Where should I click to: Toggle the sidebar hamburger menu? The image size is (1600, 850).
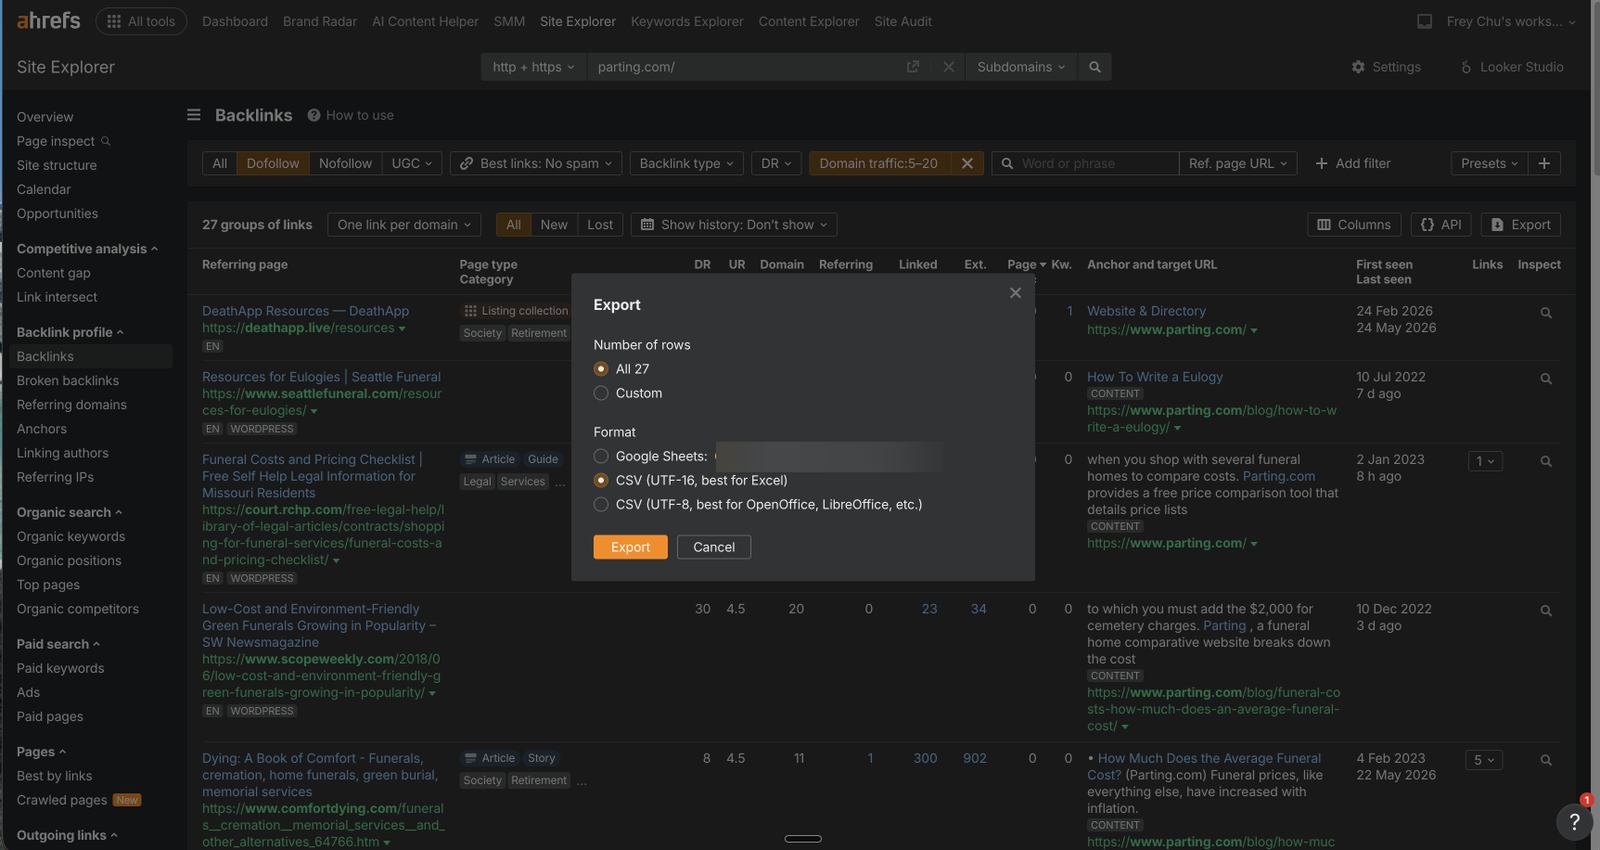click(x=194, y=115)
